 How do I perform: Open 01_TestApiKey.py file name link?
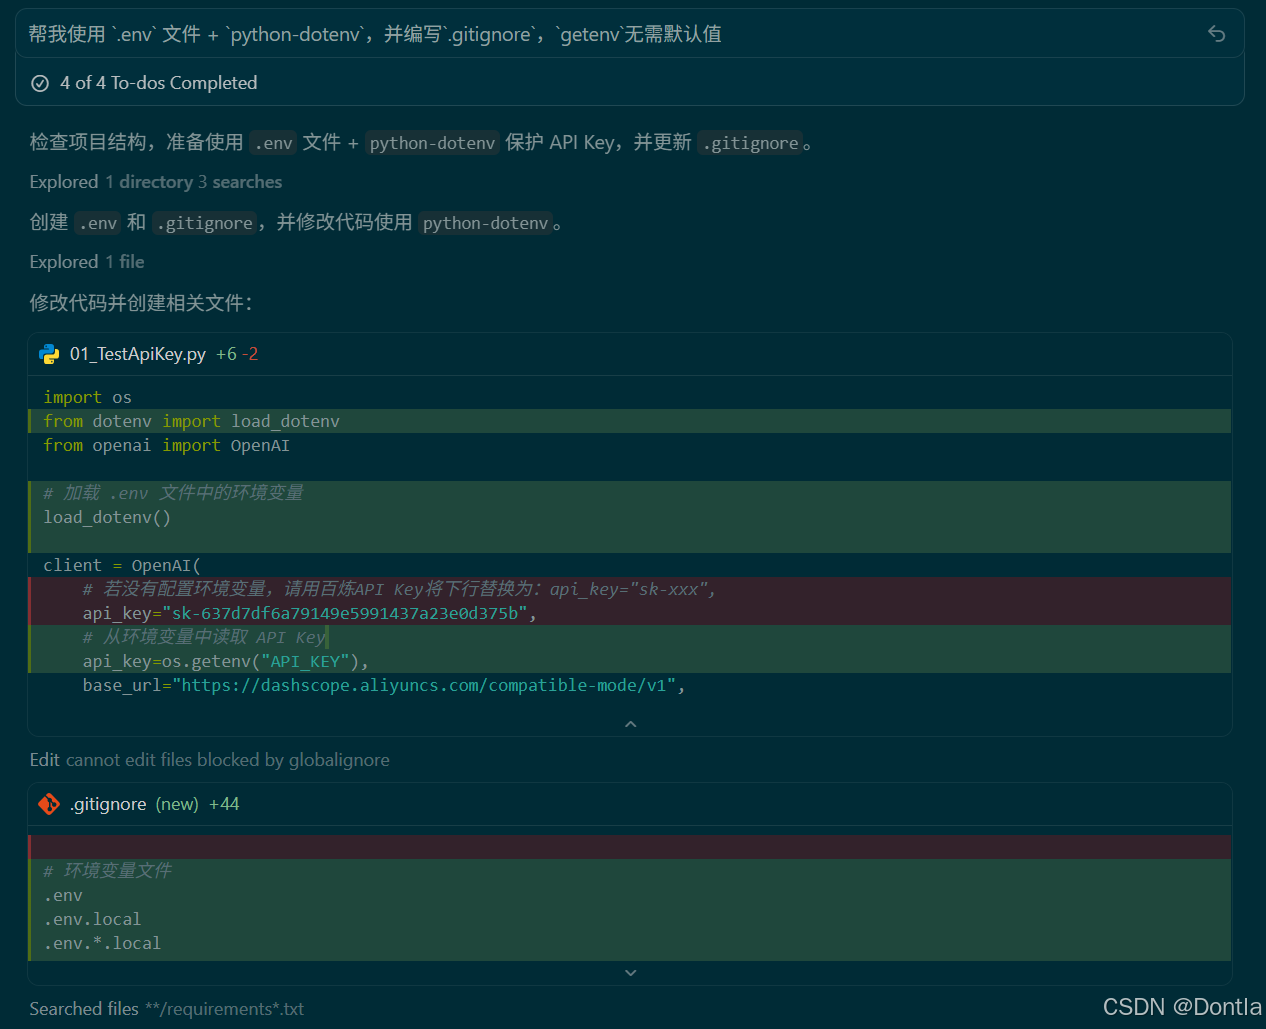click(x=138, y=354)
